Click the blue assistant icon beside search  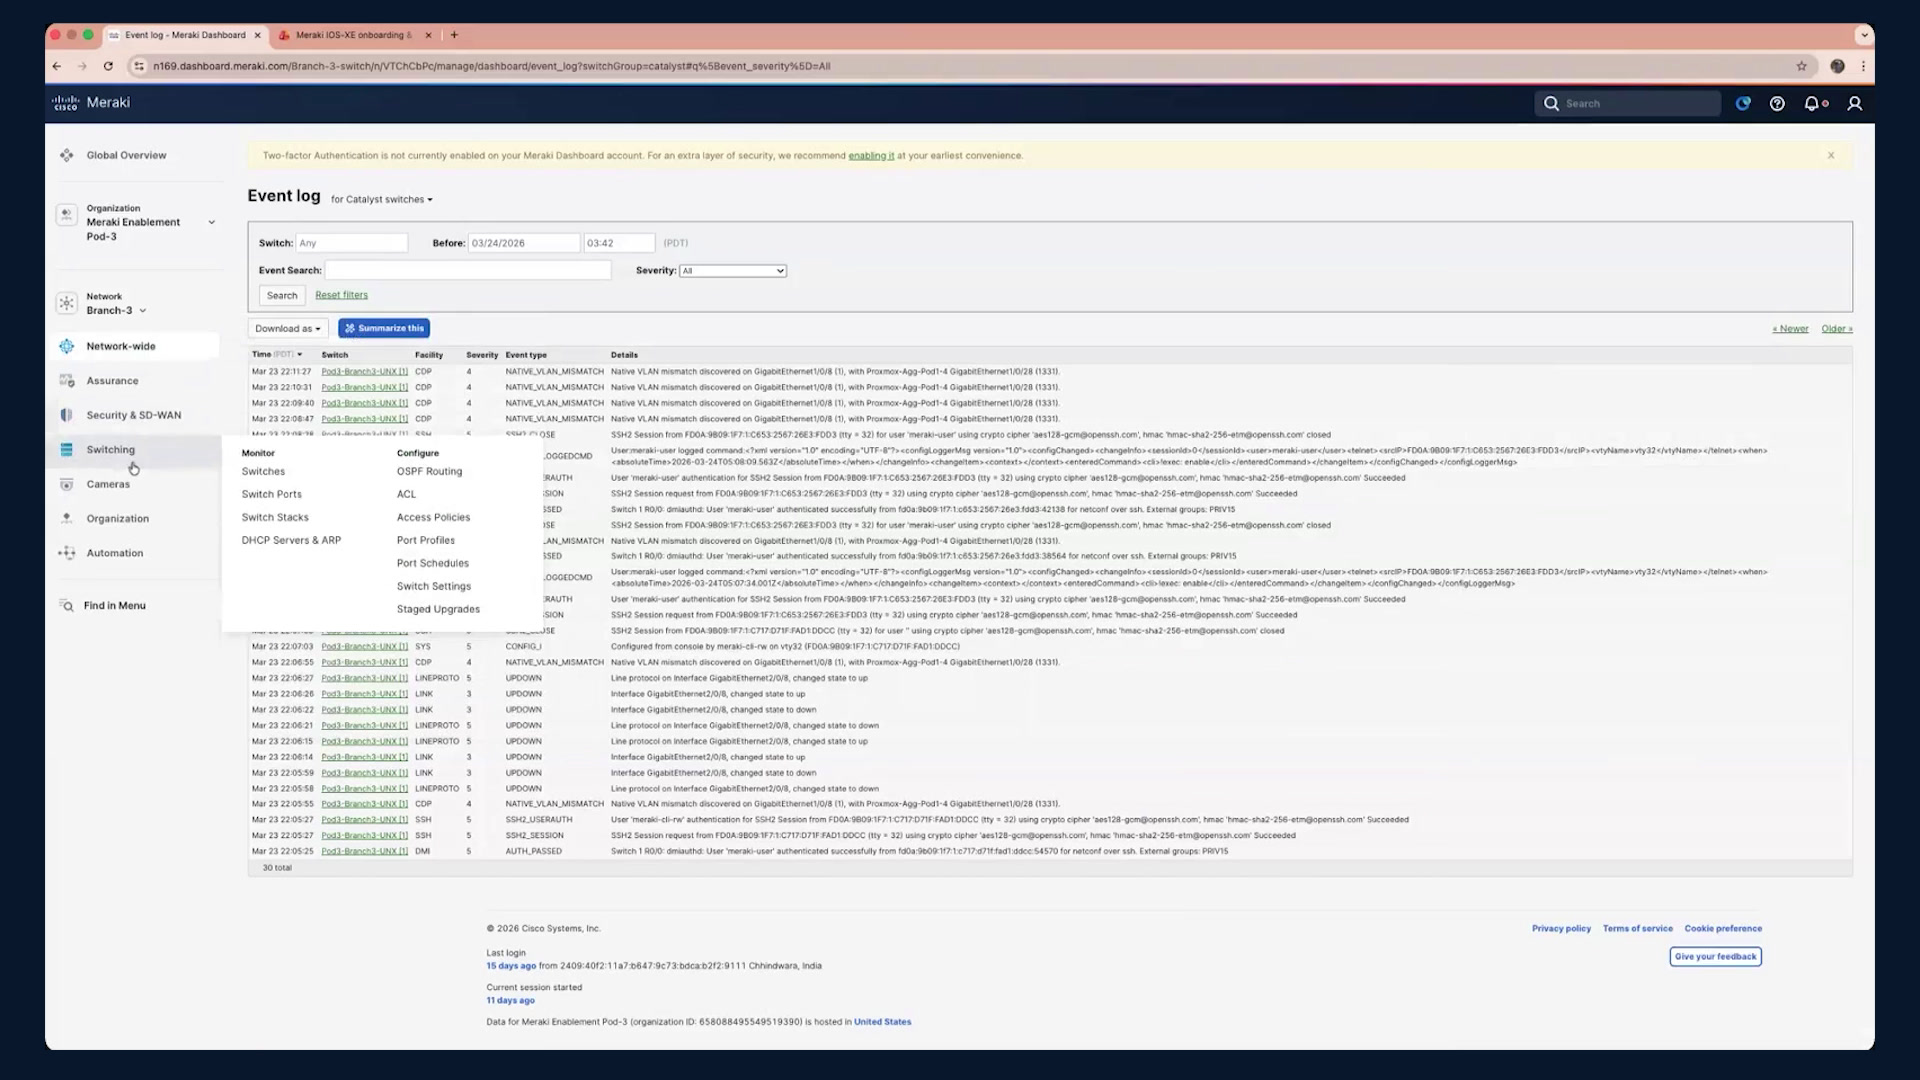(x=1743, y=103)
